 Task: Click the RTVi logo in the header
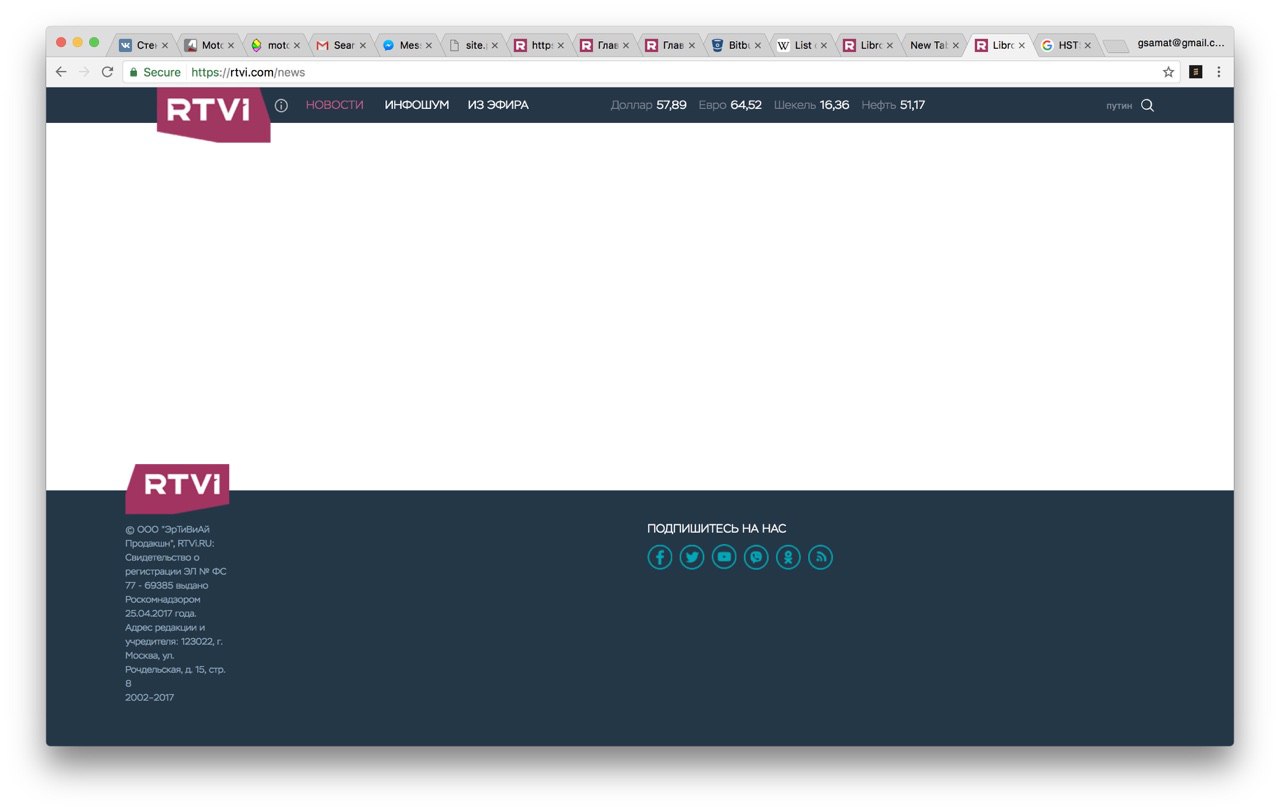pos(213,113)
